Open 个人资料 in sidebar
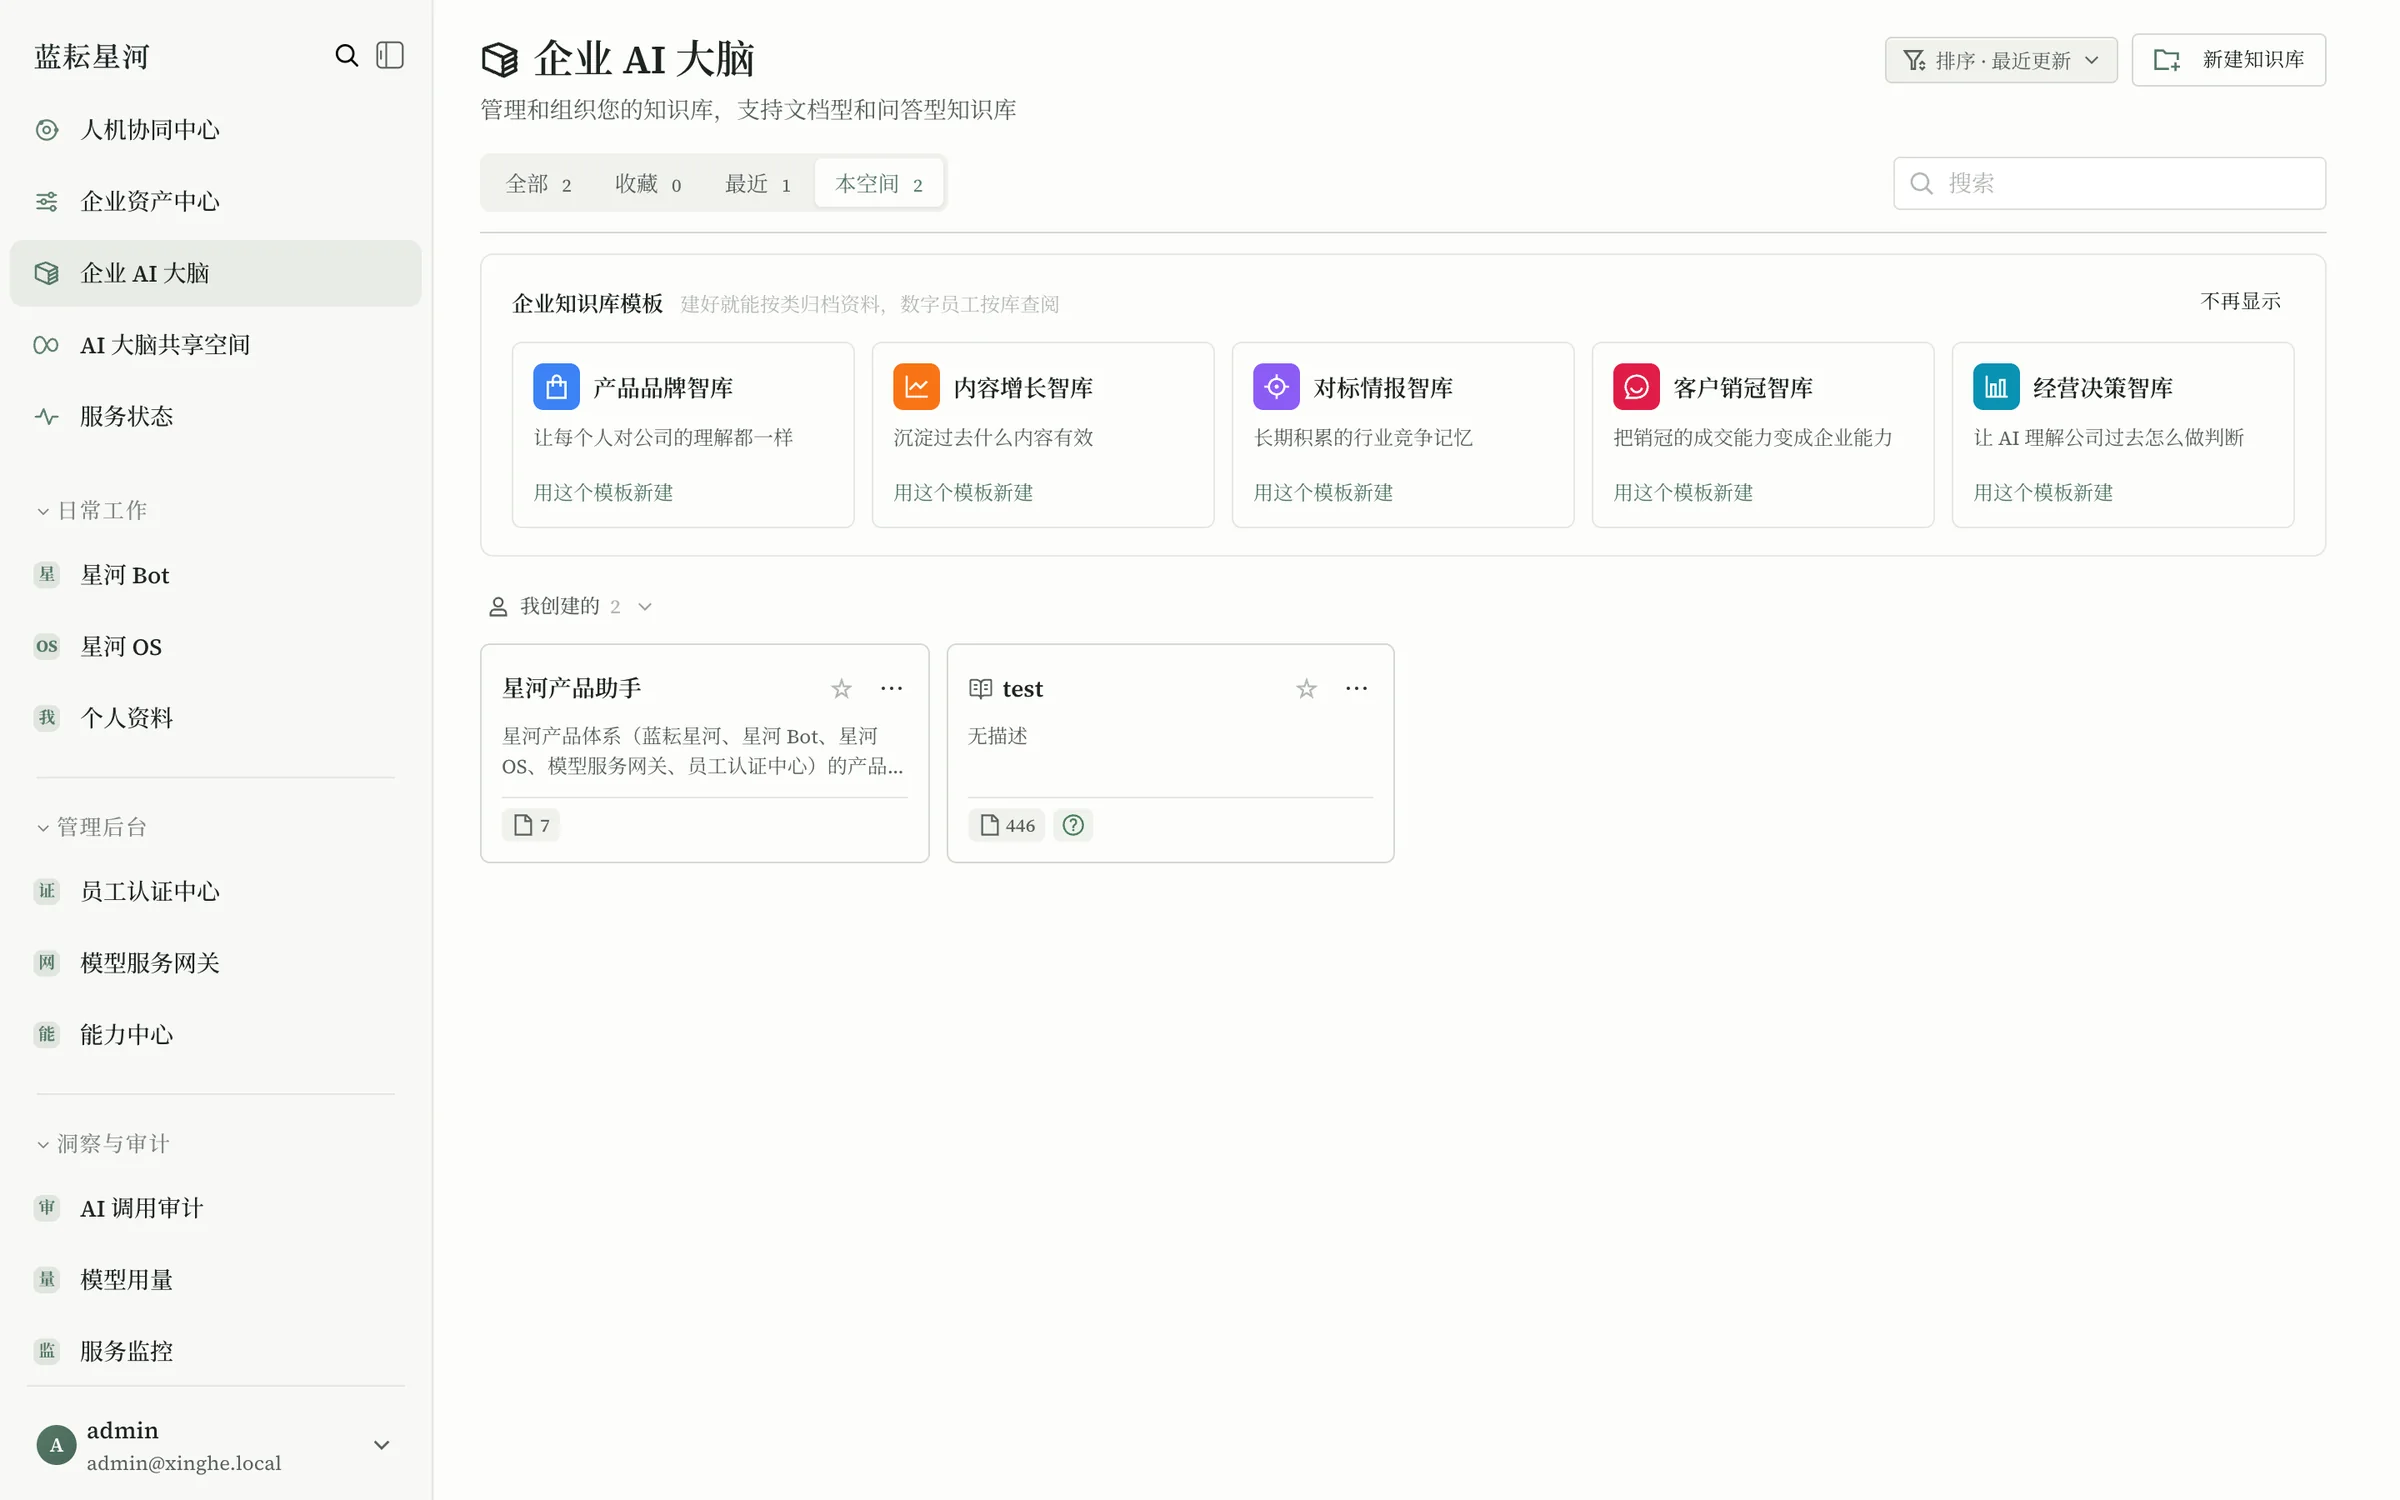 pyautogui.click(x=215, y=717)
